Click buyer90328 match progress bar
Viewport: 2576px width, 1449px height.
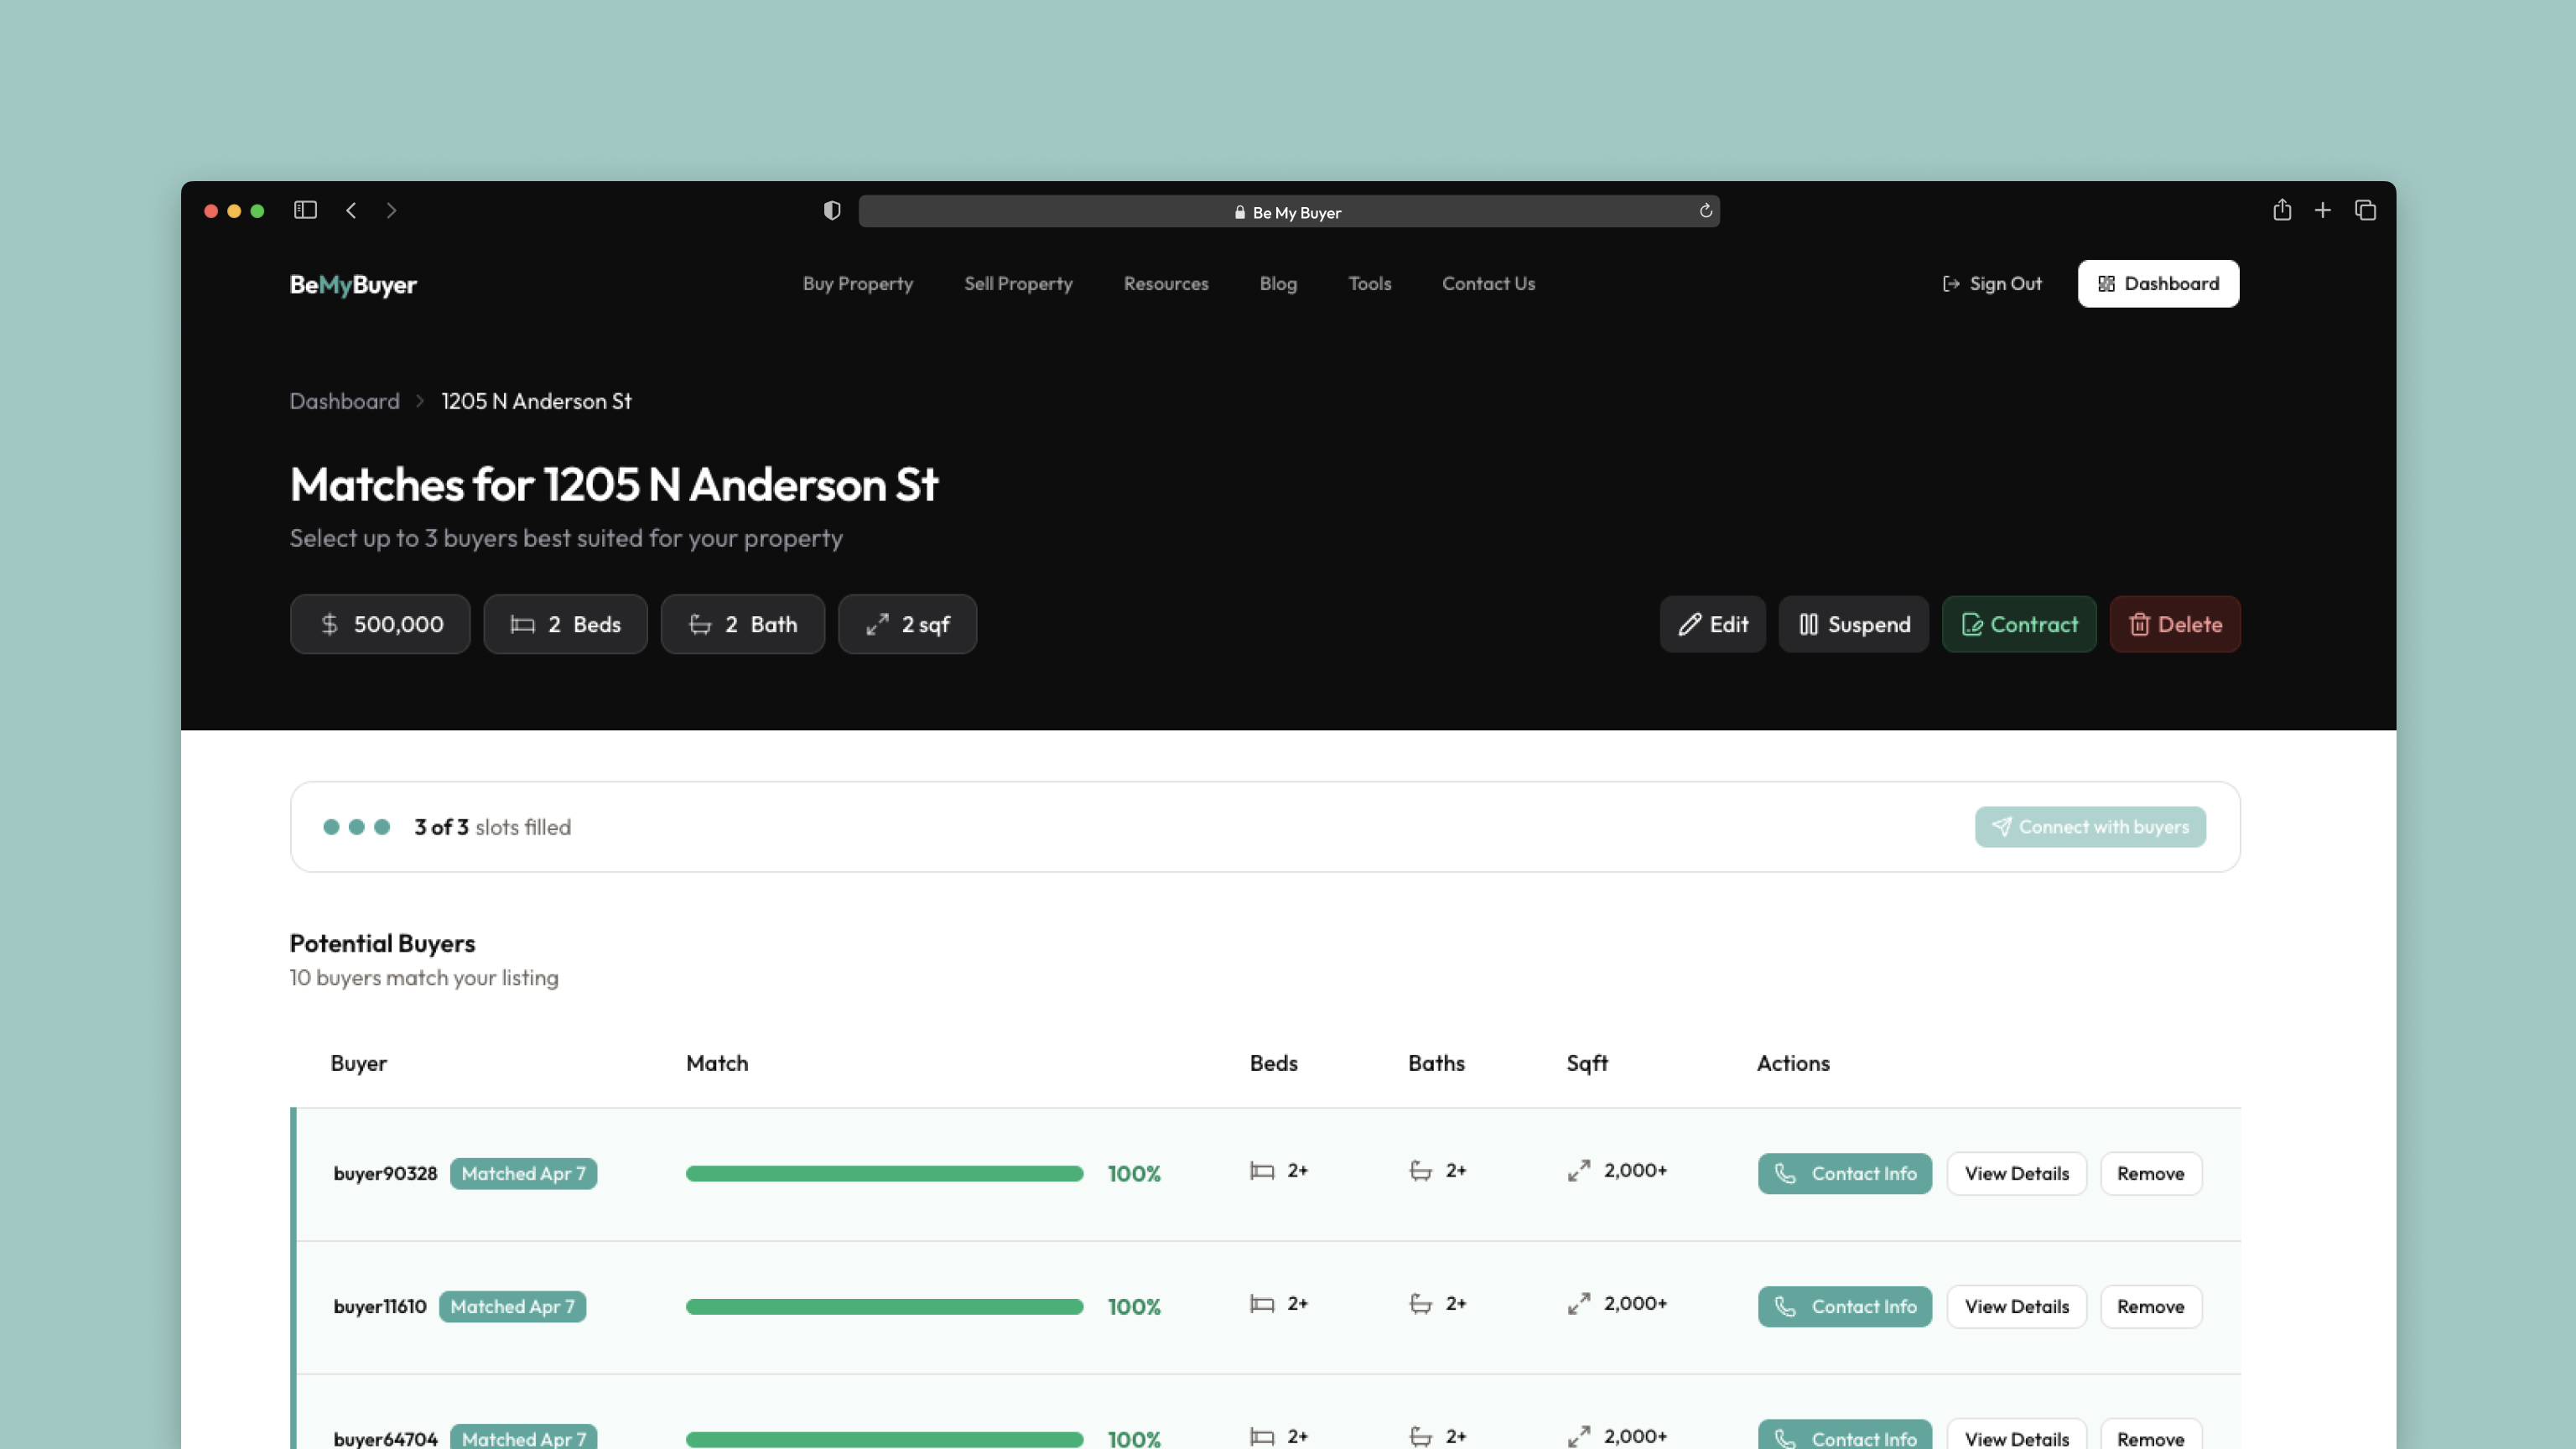point(884,1173)
